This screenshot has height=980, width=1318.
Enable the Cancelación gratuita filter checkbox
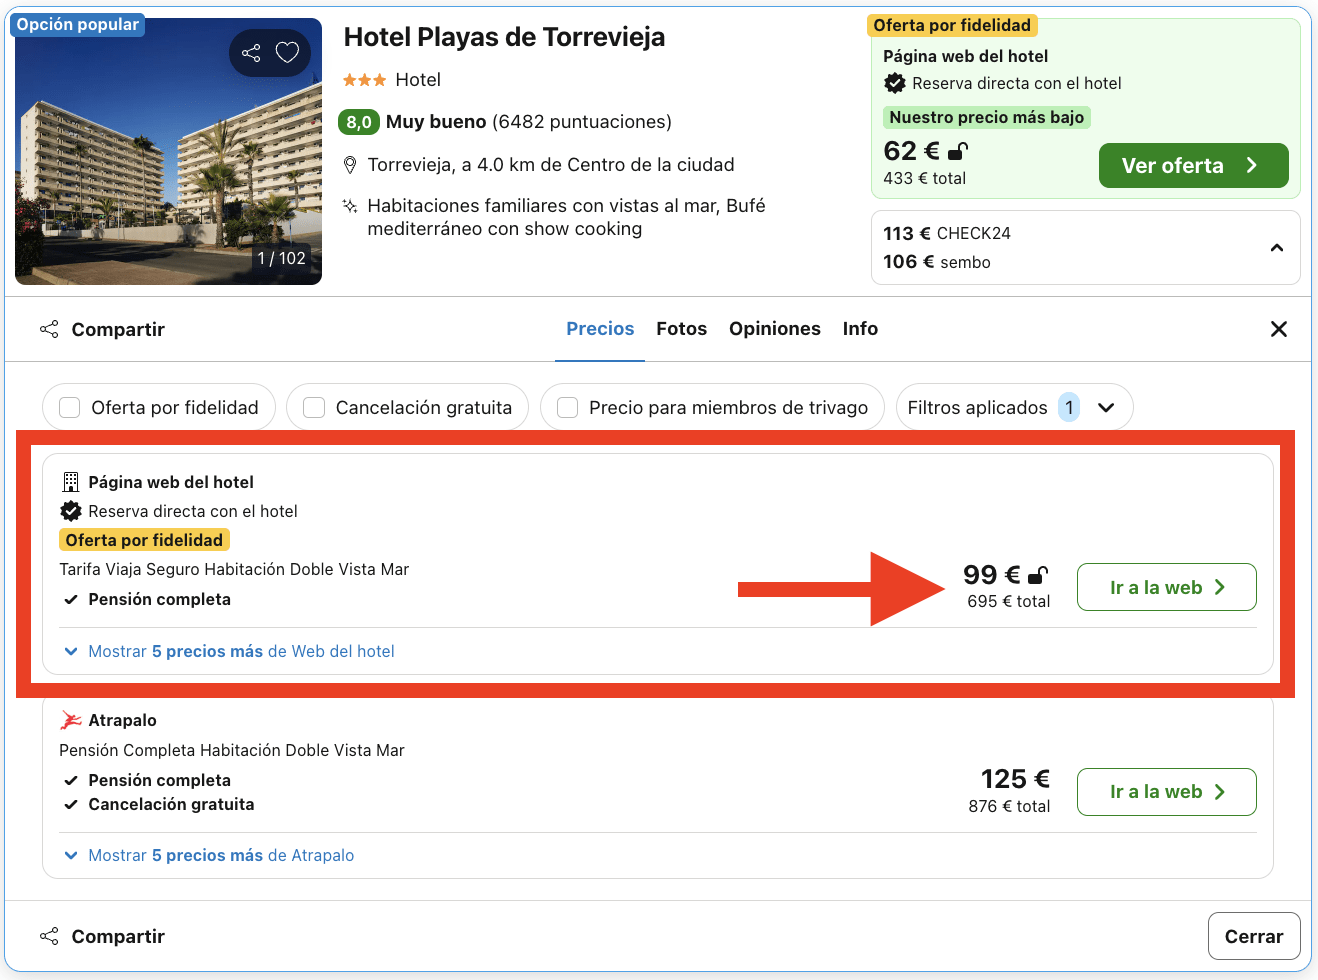pos(314,408)
